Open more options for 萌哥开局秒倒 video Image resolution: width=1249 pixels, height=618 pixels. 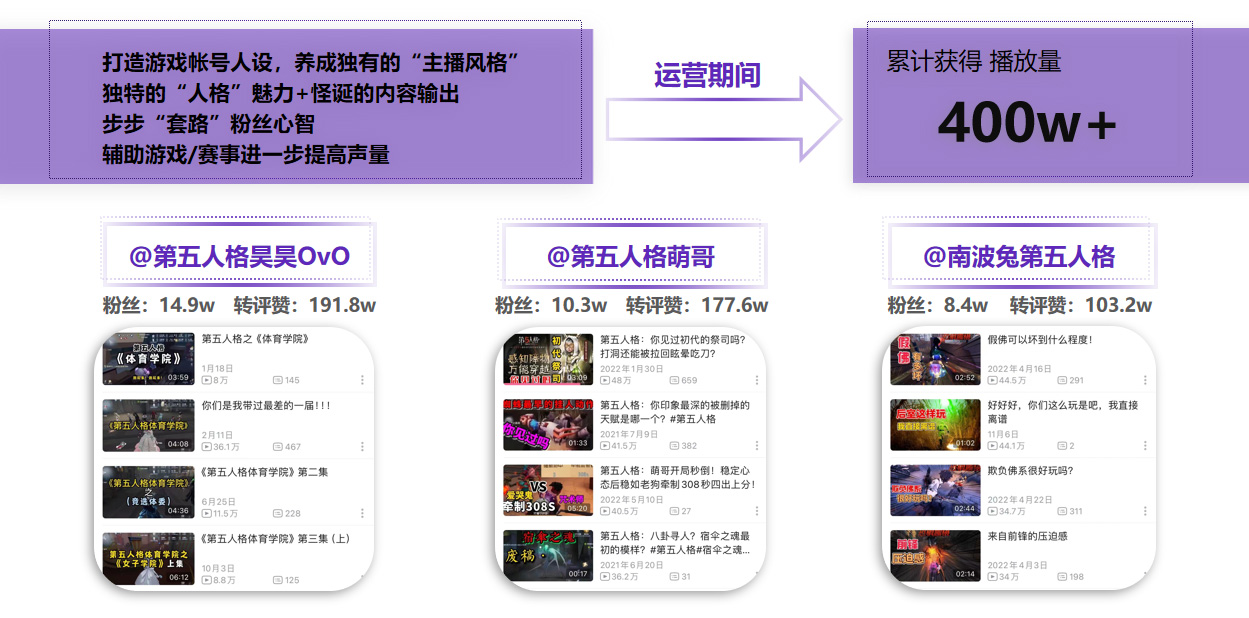tap(757, 511)
